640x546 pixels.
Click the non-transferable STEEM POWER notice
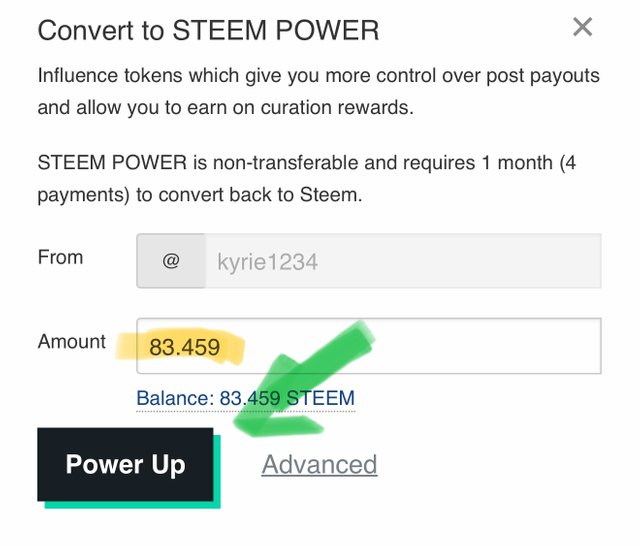pyautogui.click(x=306, y=179)
